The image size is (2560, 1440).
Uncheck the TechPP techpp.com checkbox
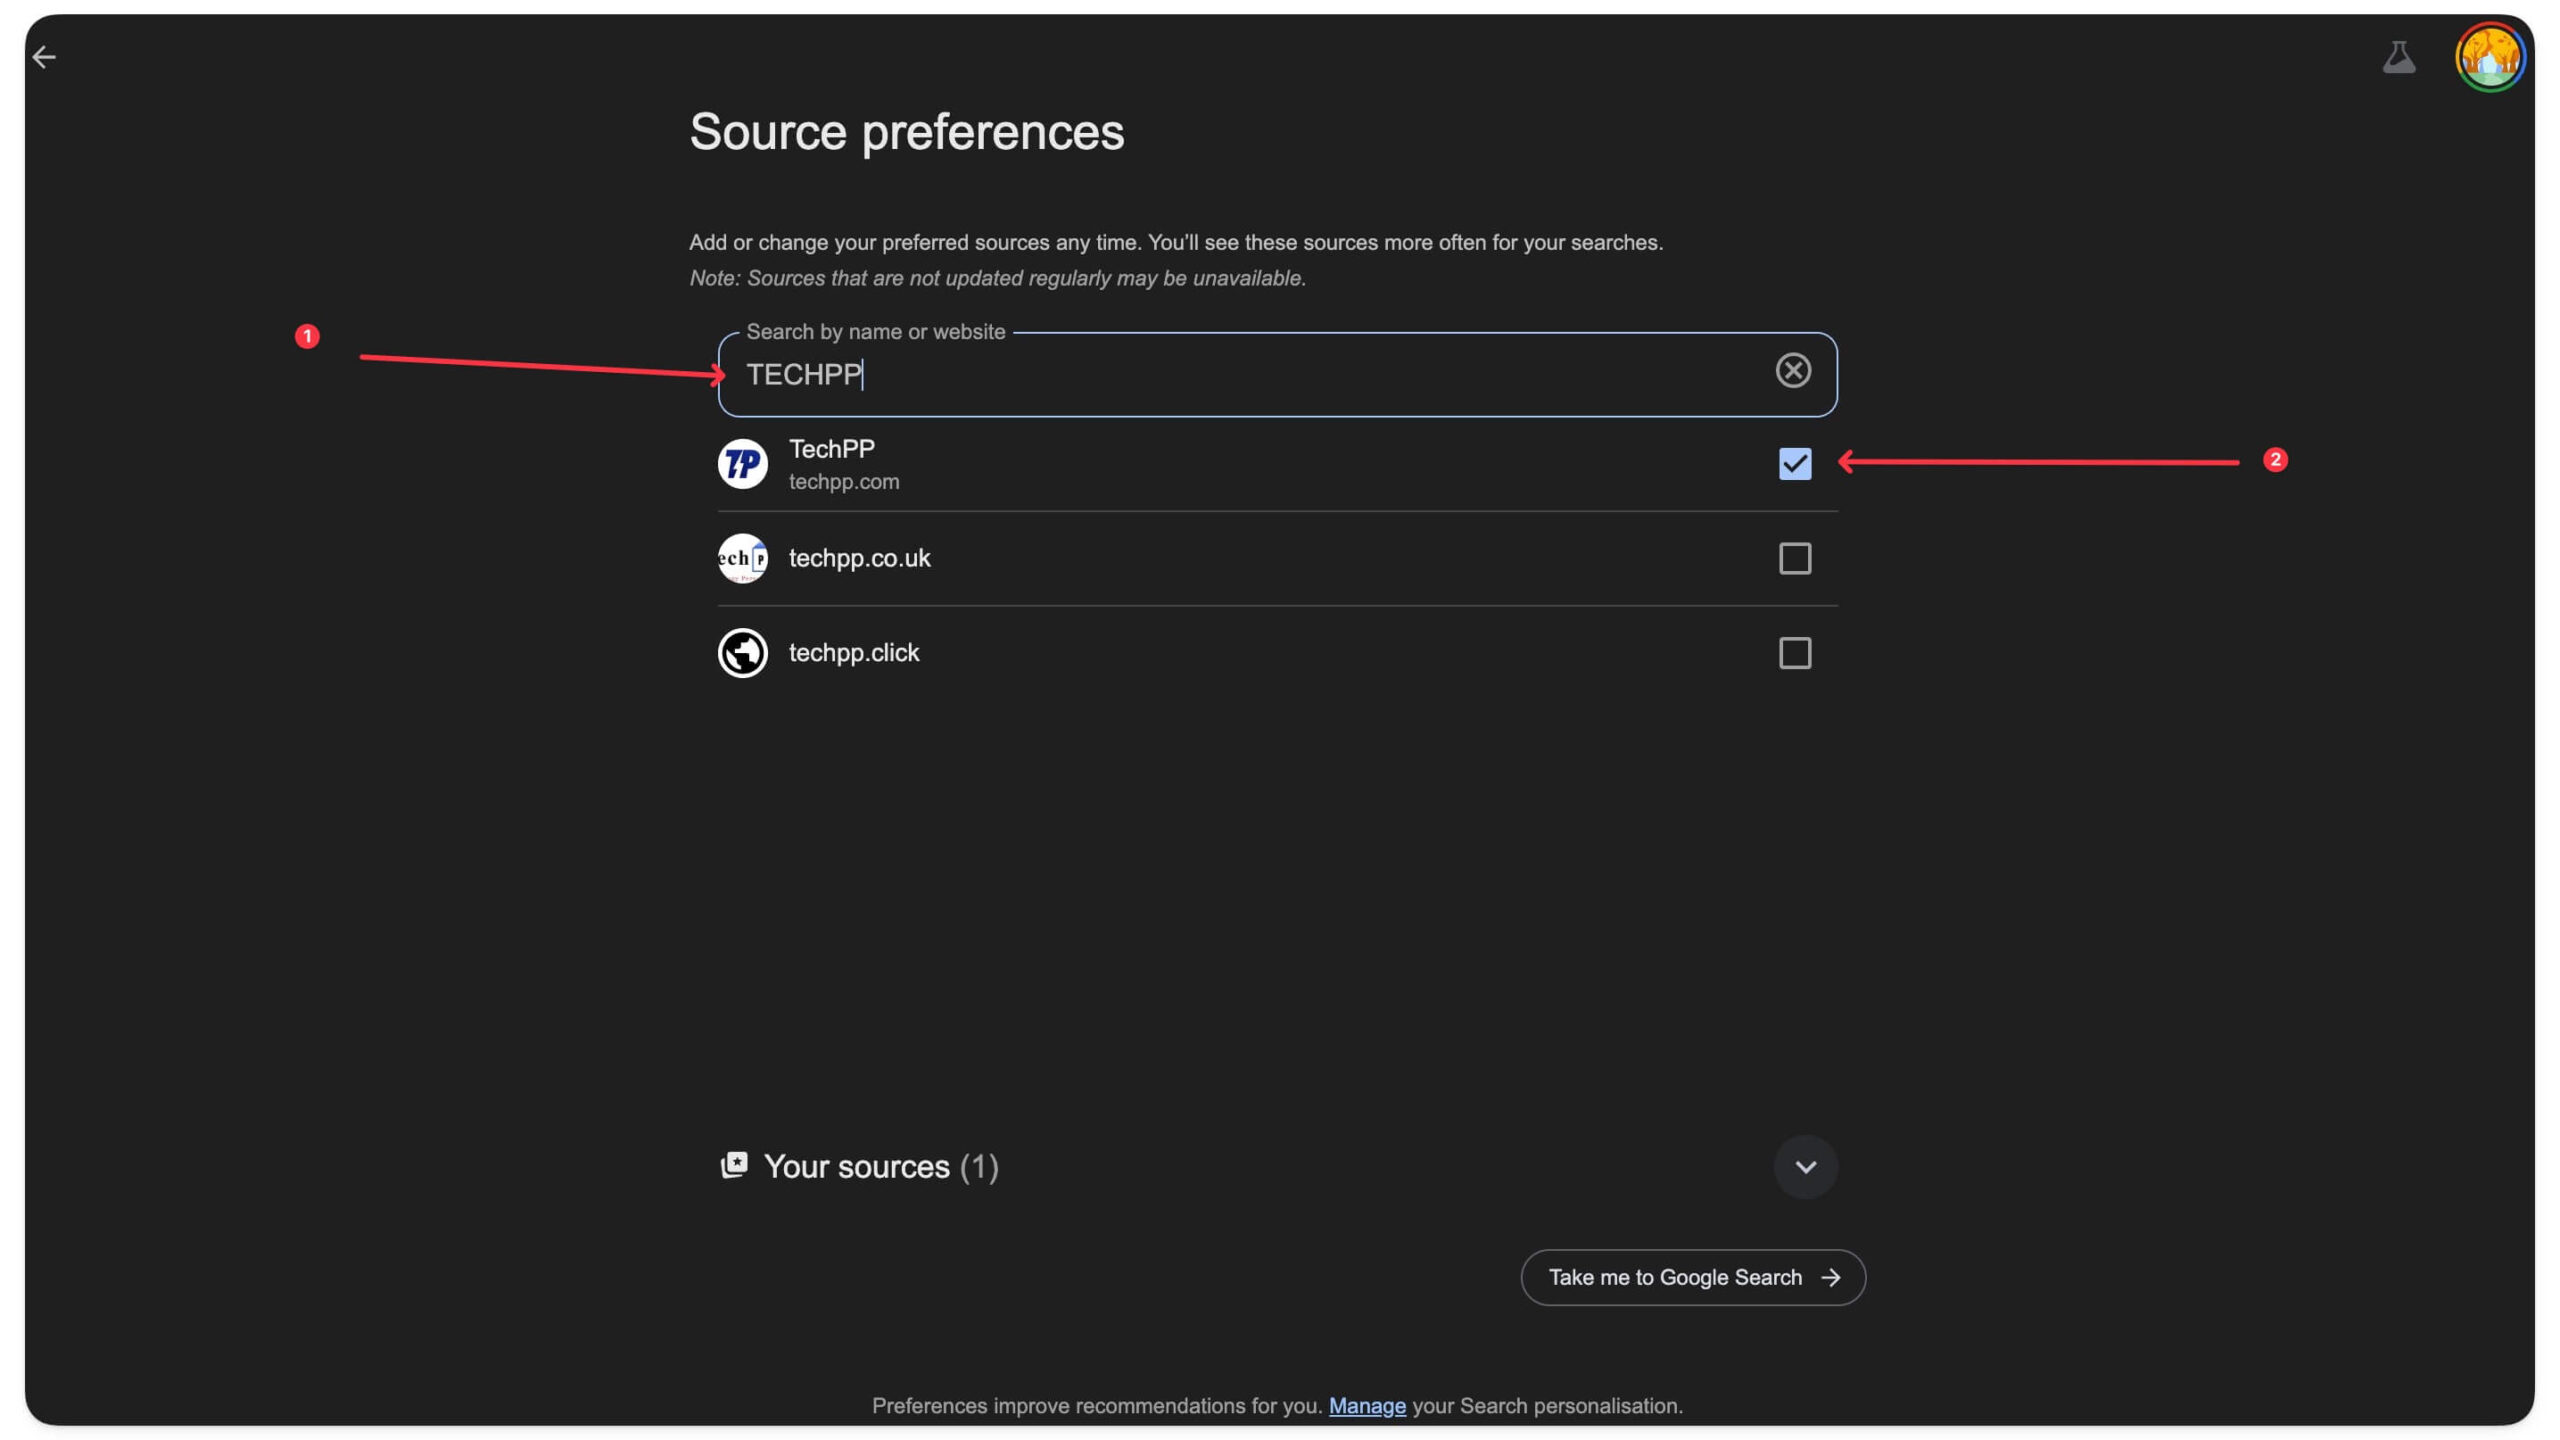pyautogui.click(x=1794, y=464)
